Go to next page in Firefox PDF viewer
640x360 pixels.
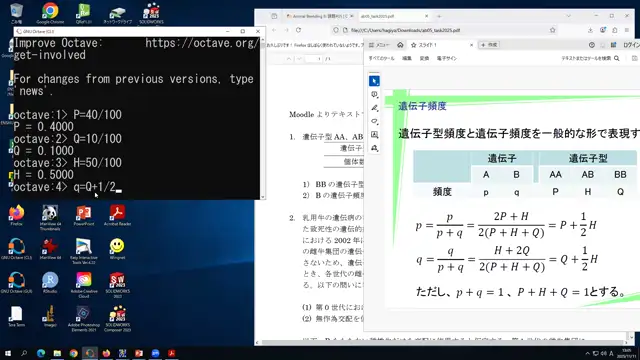[299, 59]
